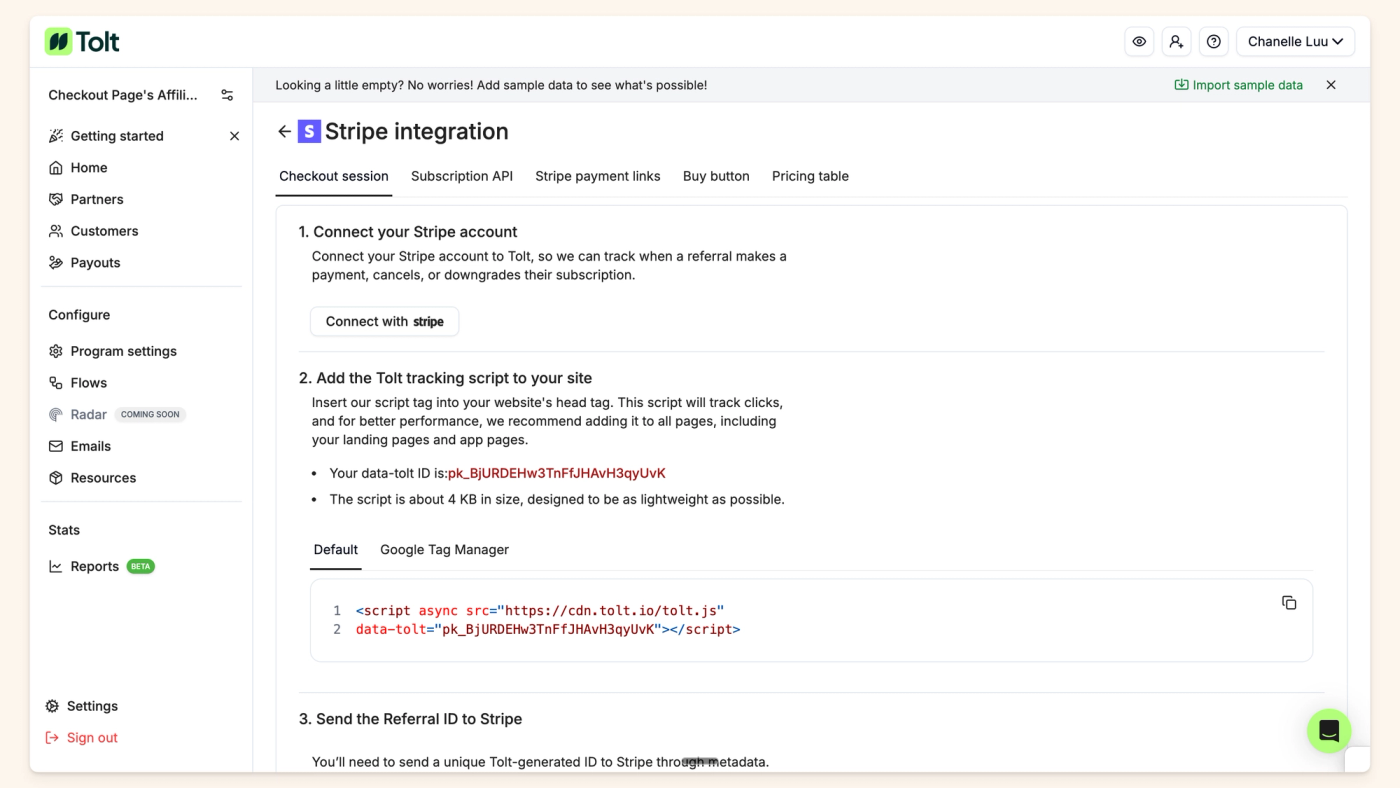Open the Stripe payment links tab
This screenshot has height=788, width=1400.
pyautogui.click(x=598, y=176)
